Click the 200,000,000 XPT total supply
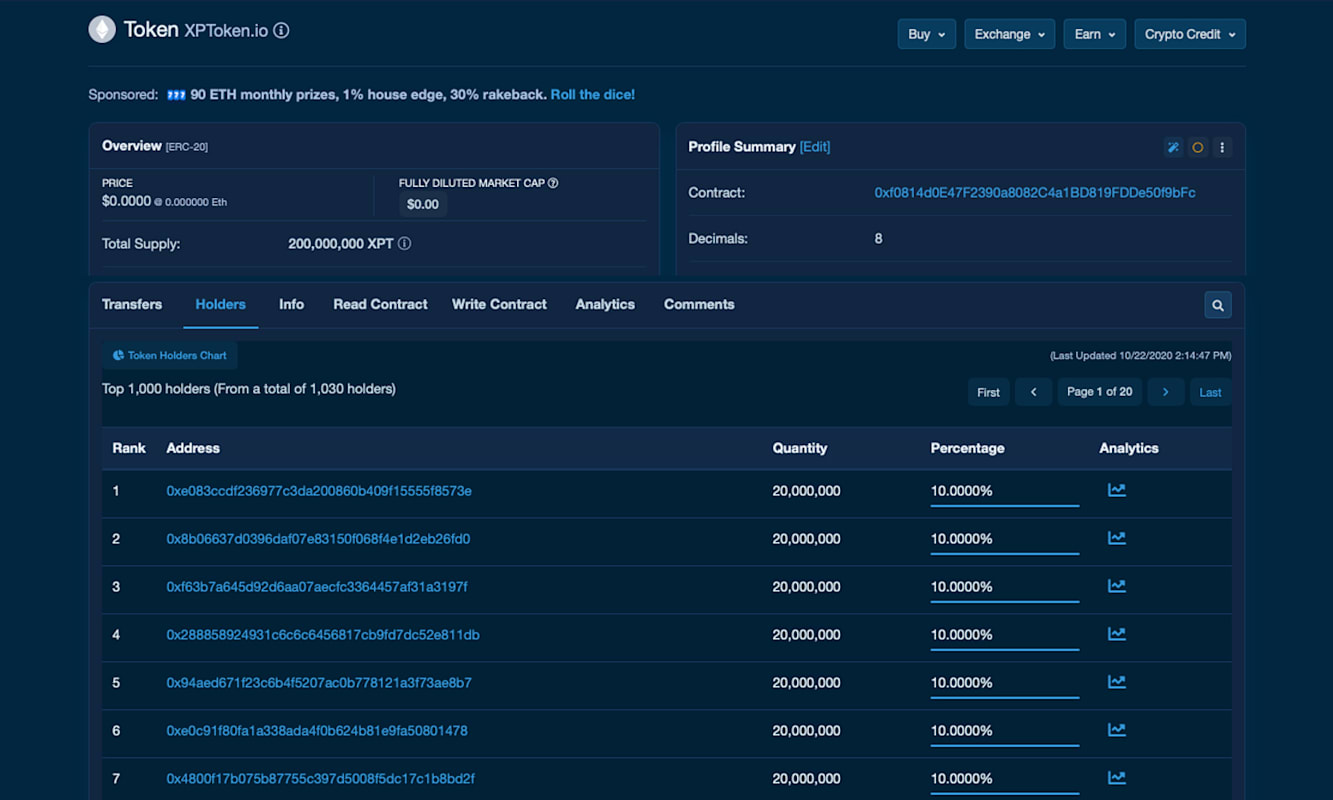The width and height of the screenshot is (1333, 800). tap(340, 243)
